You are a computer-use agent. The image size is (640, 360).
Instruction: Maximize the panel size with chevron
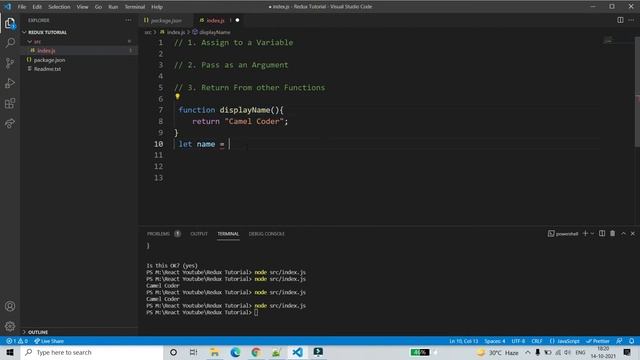tap(623, 233)
